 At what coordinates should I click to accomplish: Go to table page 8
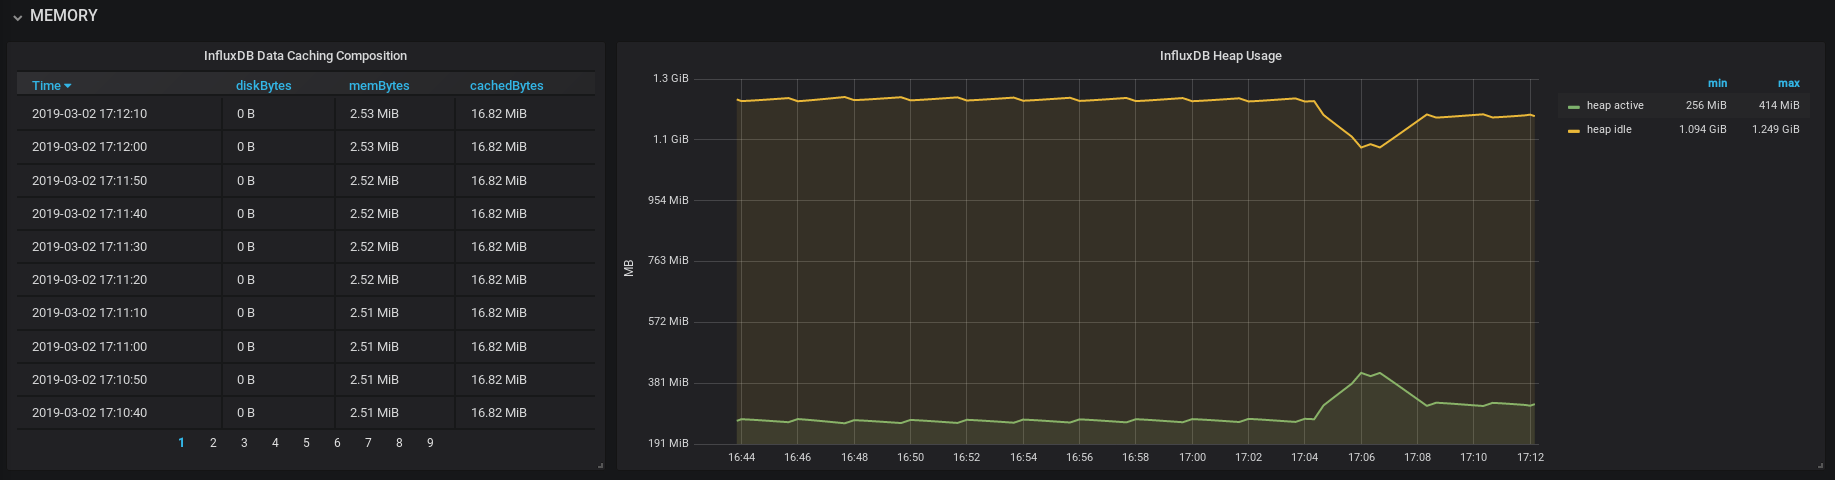[x=399, y=443]
